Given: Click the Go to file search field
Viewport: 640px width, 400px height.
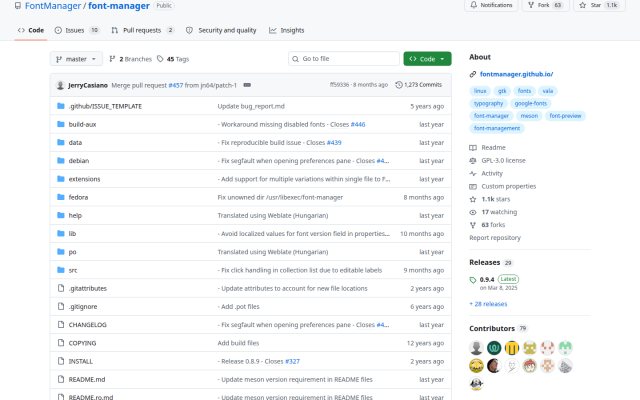Looking at the screenshot, I should pos(344,59).
